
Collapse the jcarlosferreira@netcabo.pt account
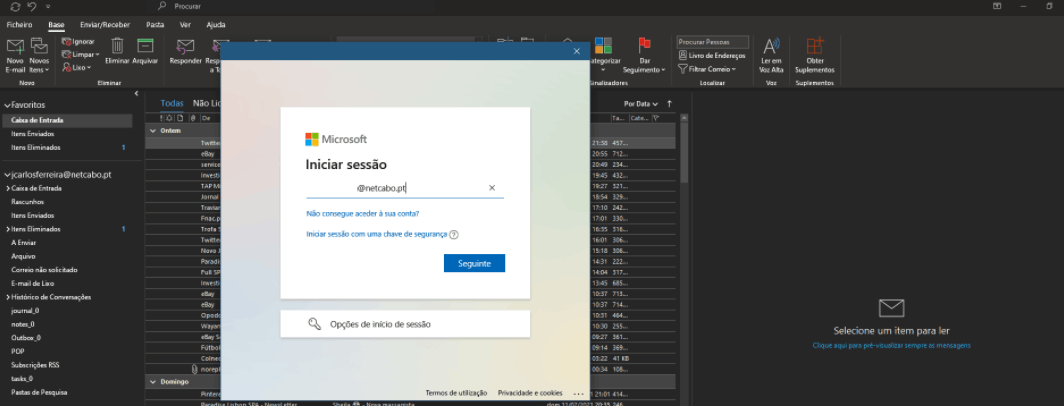pos(7,174)
